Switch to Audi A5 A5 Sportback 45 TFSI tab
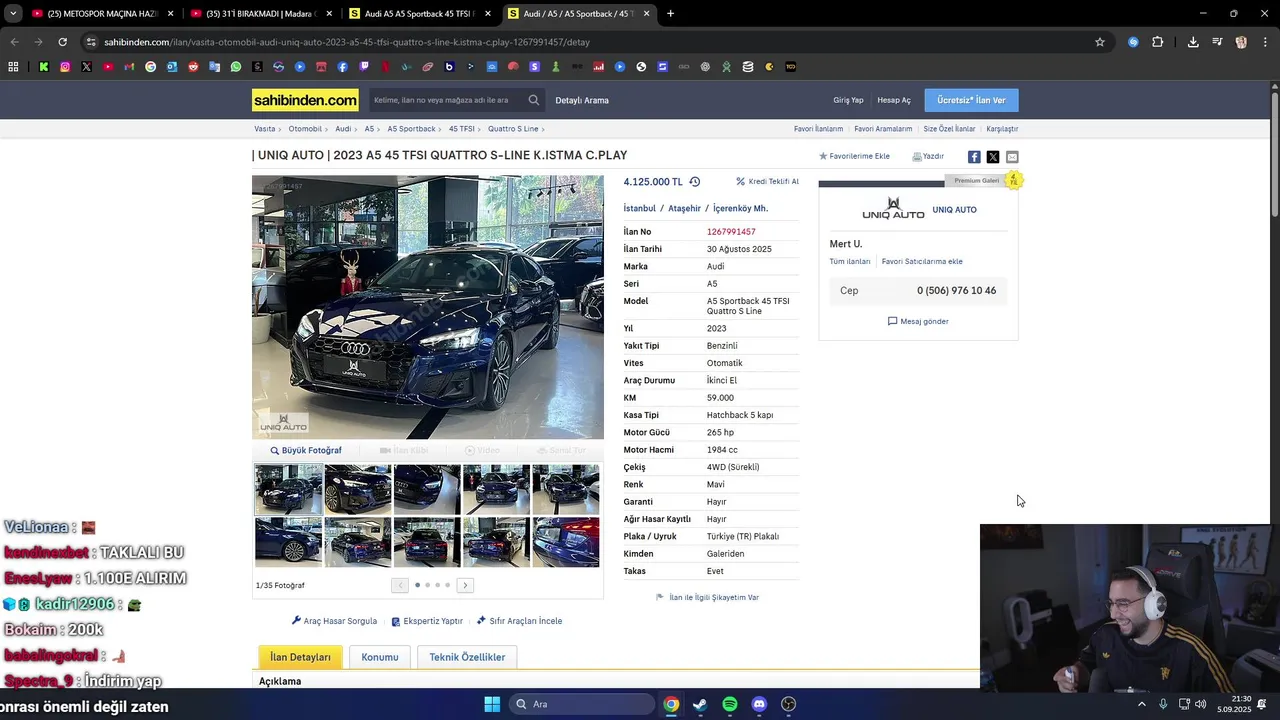 coord(422,14)
